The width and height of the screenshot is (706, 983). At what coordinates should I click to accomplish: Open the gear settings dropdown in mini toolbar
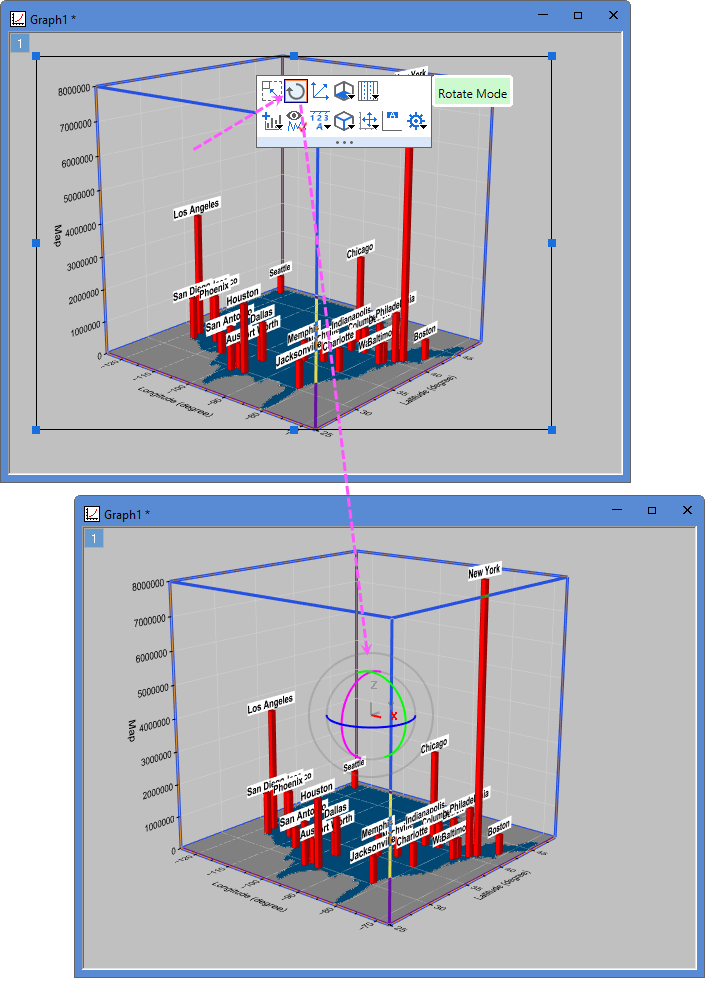(x=417, y=120)
